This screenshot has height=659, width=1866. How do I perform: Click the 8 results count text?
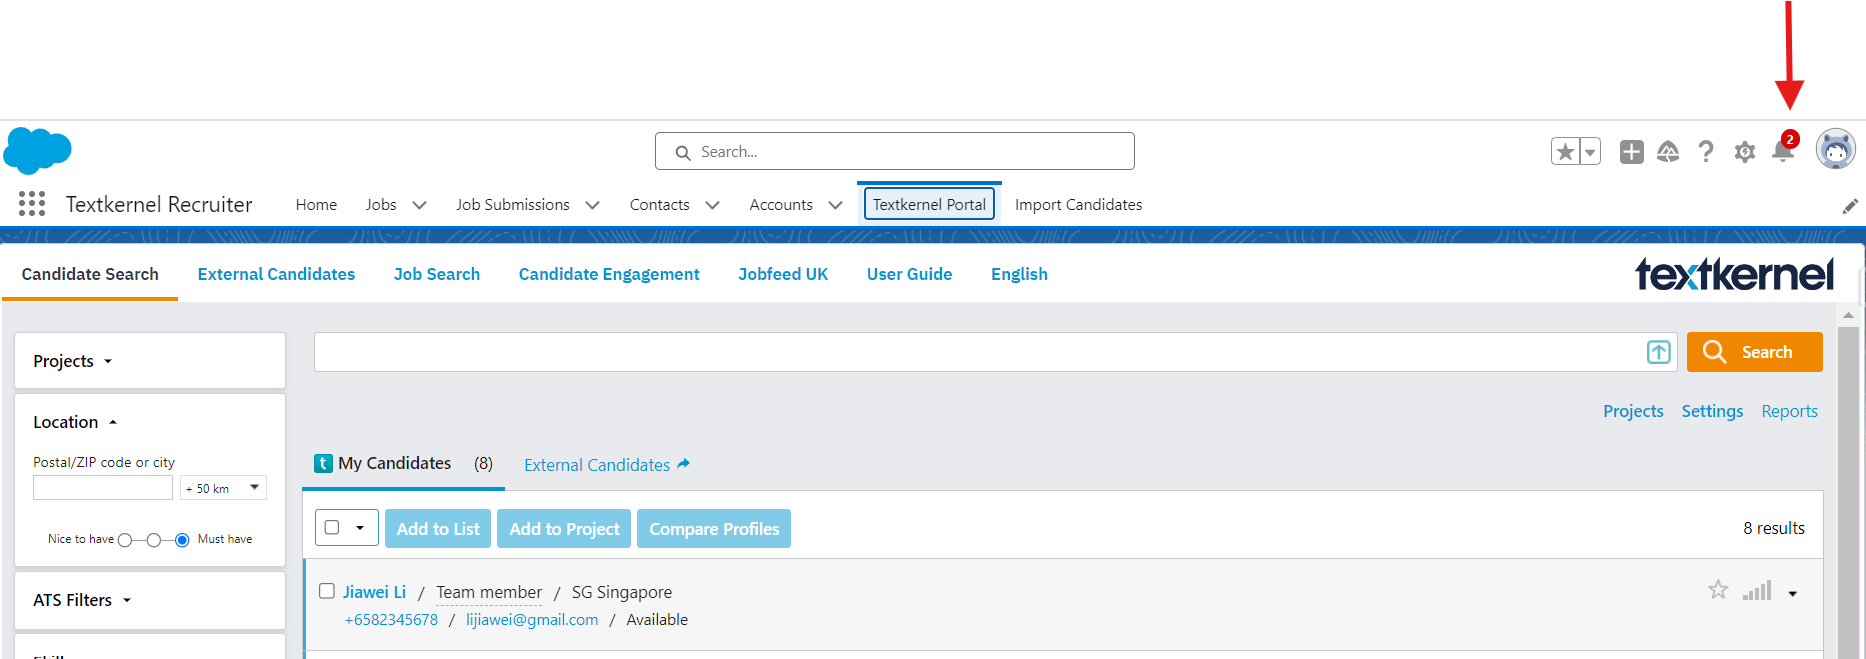tap(1774, 528)
